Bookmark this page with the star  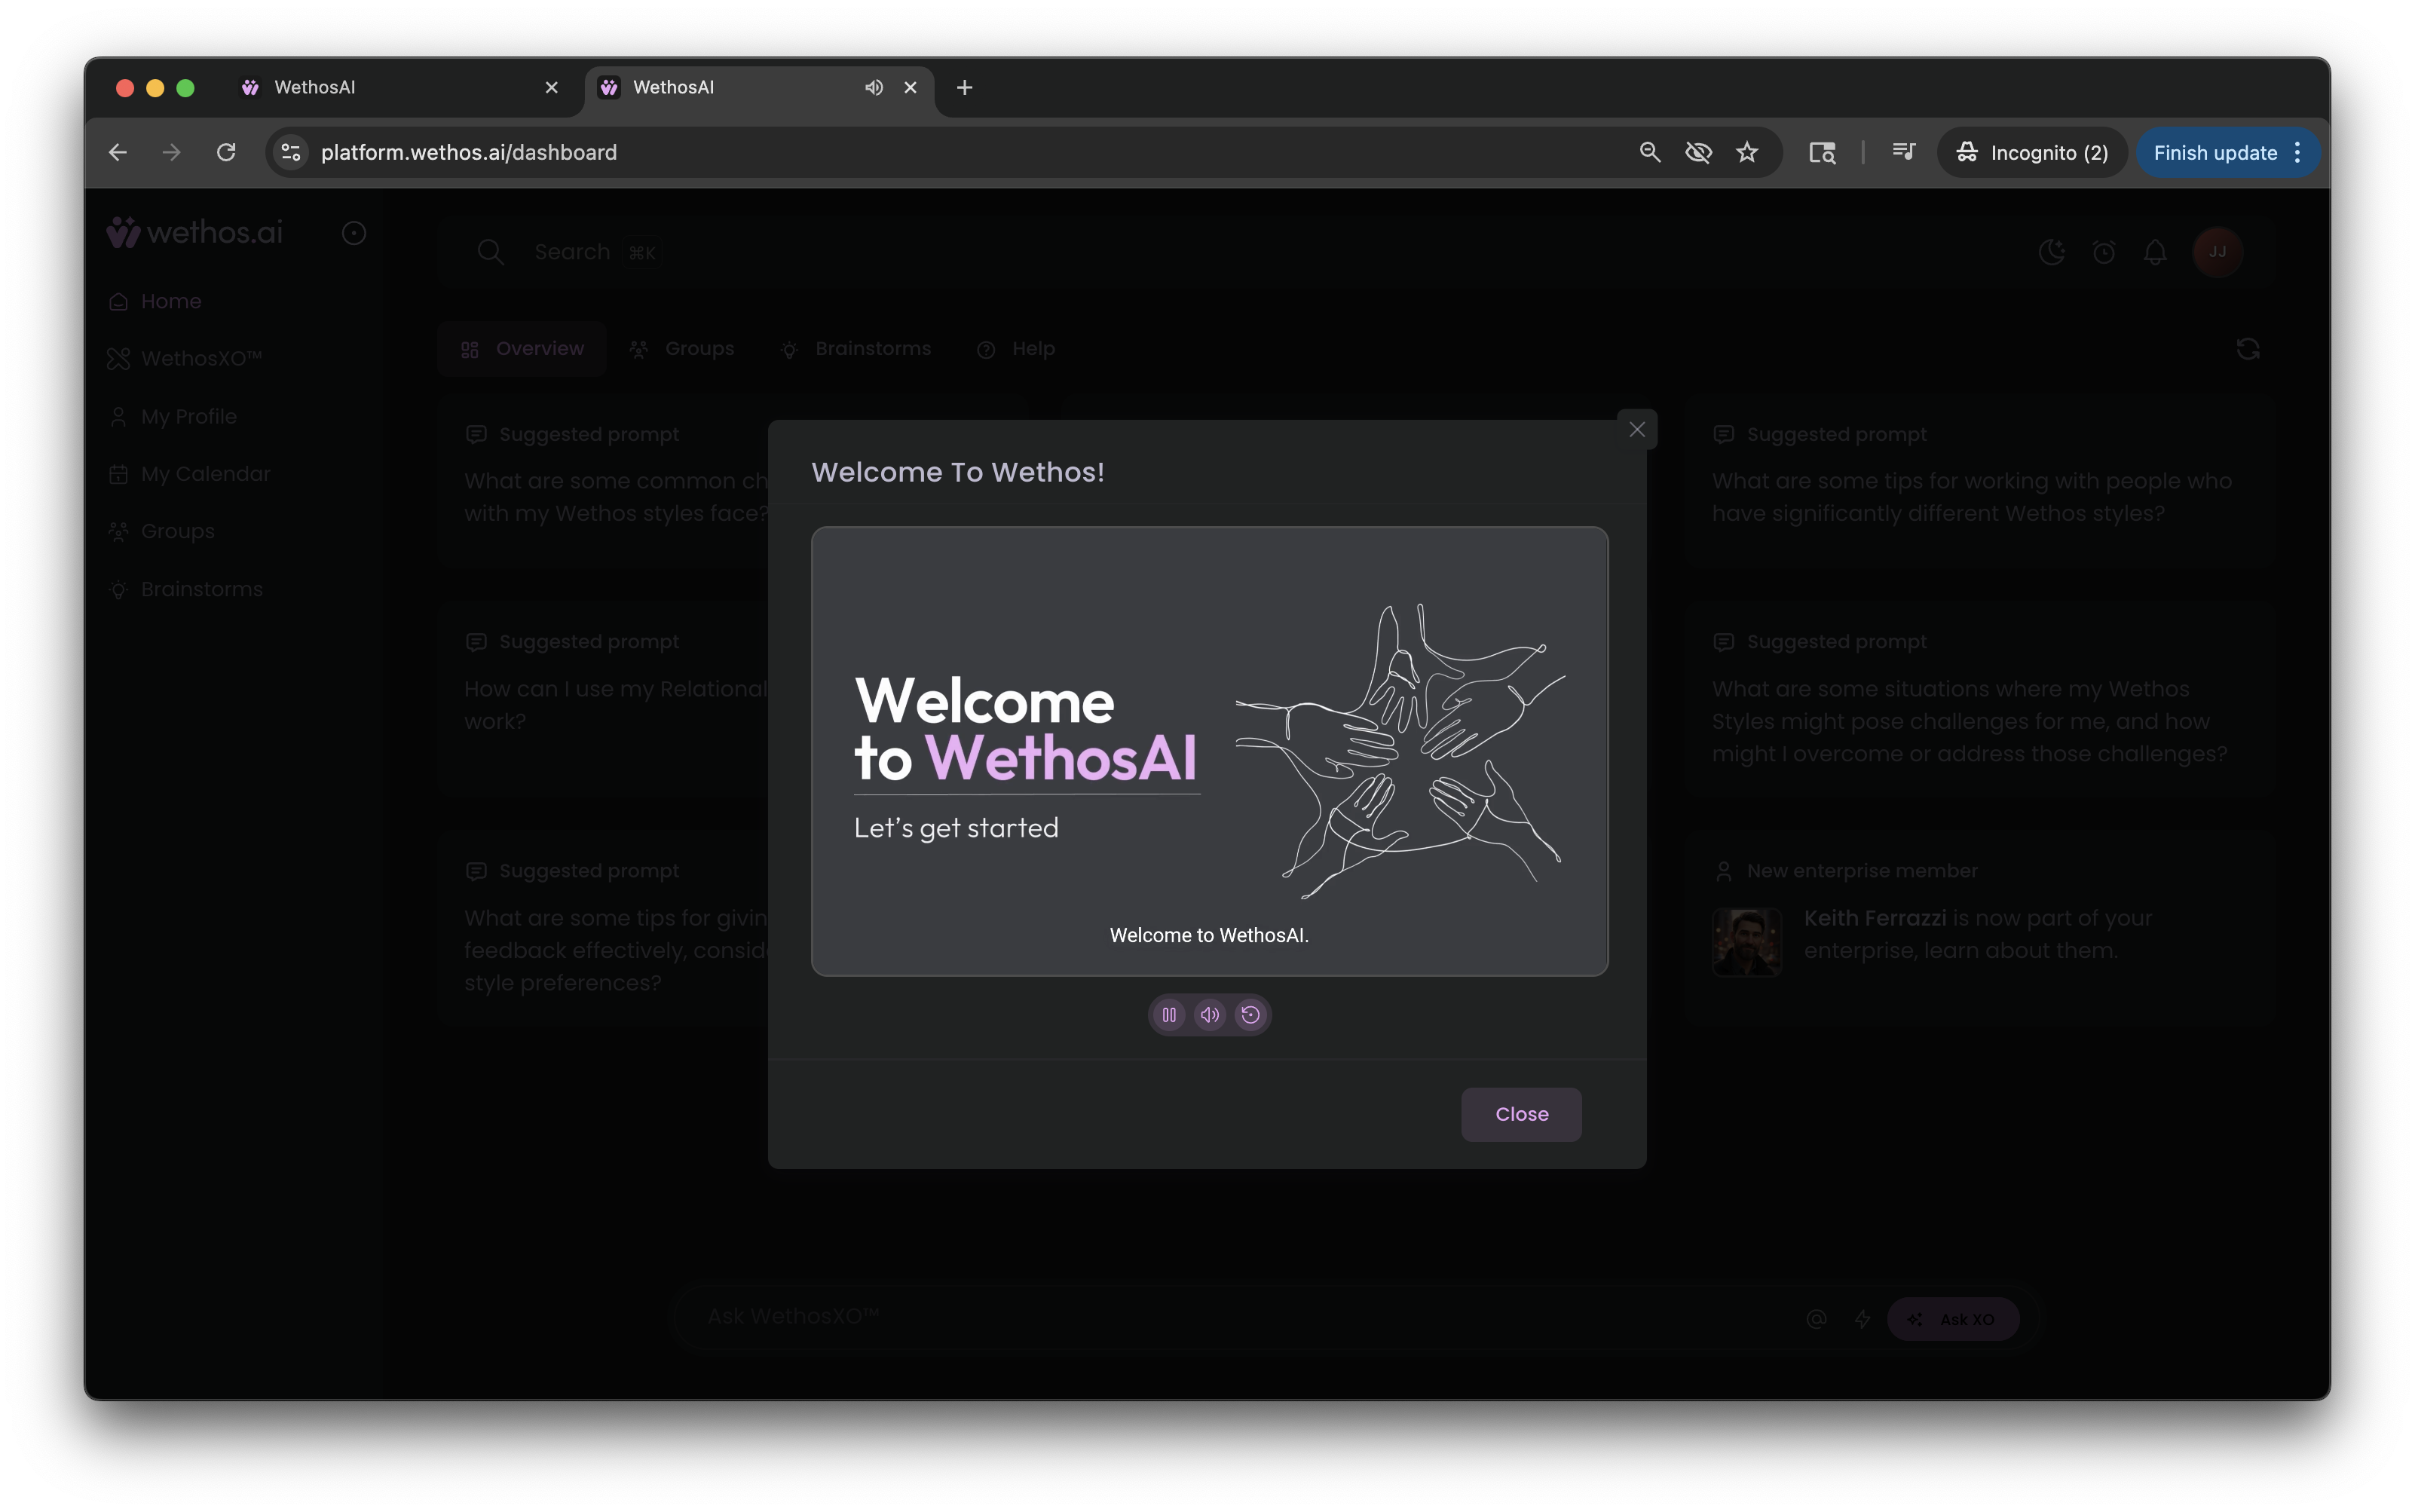coord(1746,152)
